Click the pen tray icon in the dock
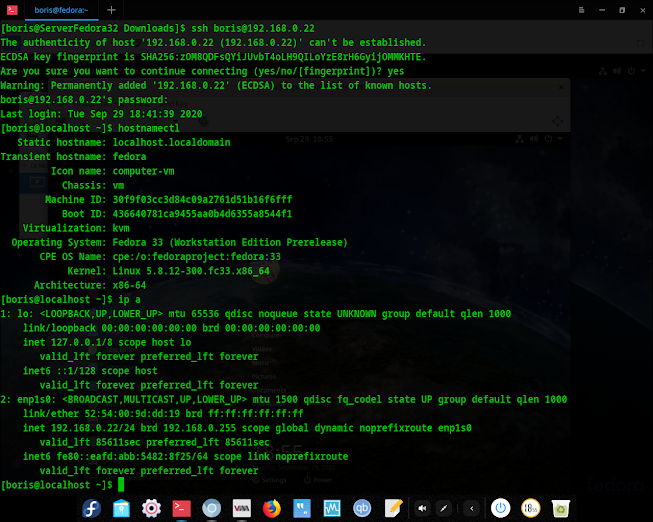 point(444,508)
